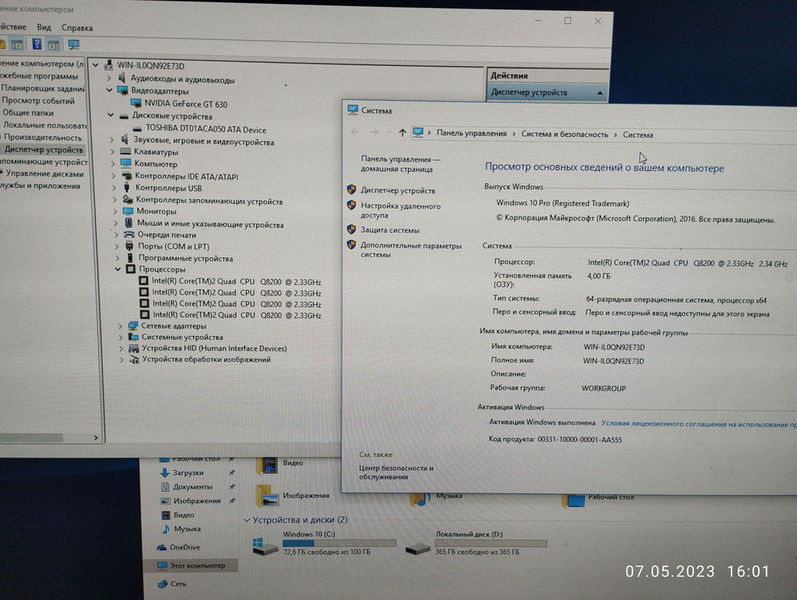Open Дополнительные параметры системы link
Screen dimensions: 797x600
tap(410, 249)
